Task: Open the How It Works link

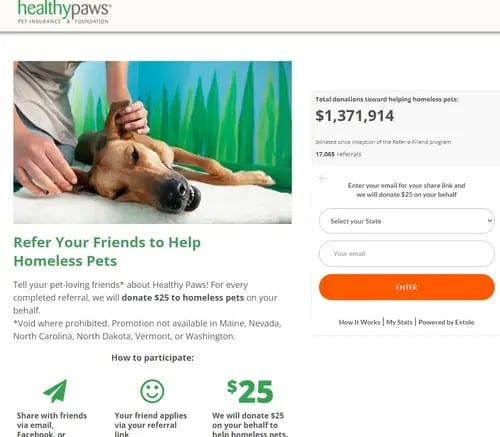Action: [359, 322]
